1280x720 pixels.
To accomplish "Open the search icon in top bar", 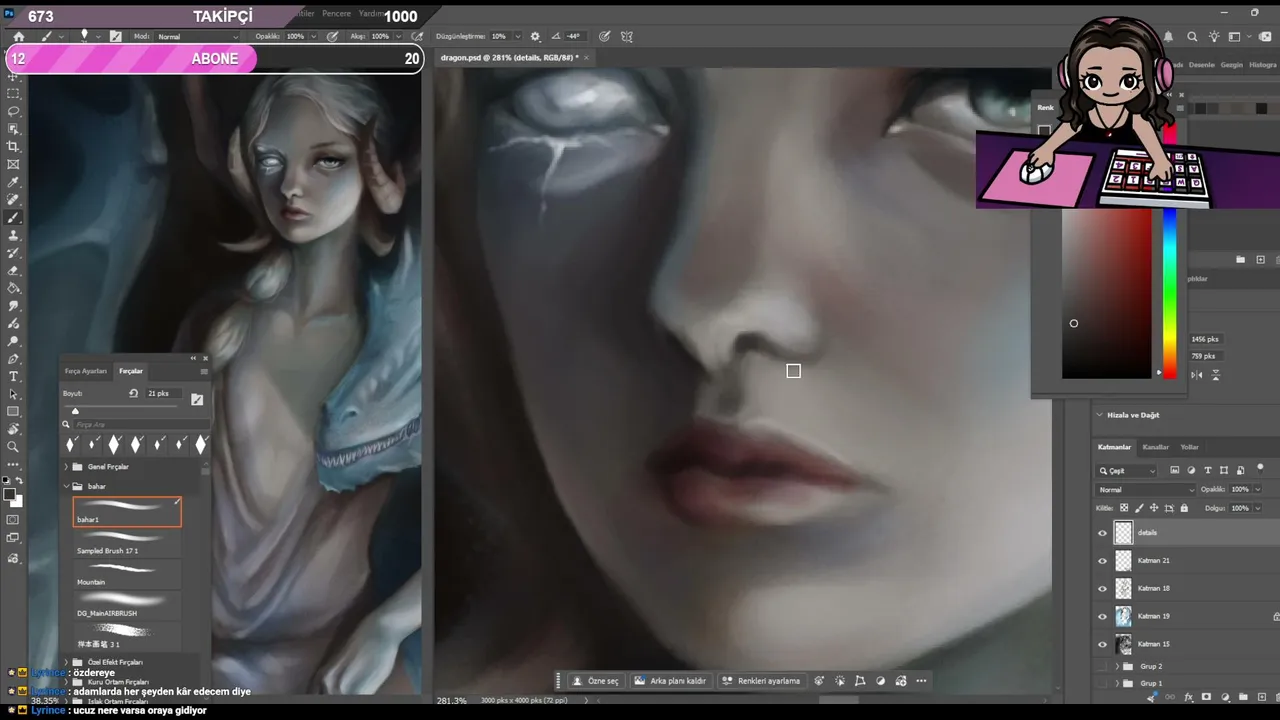I will click(1192, 37).
